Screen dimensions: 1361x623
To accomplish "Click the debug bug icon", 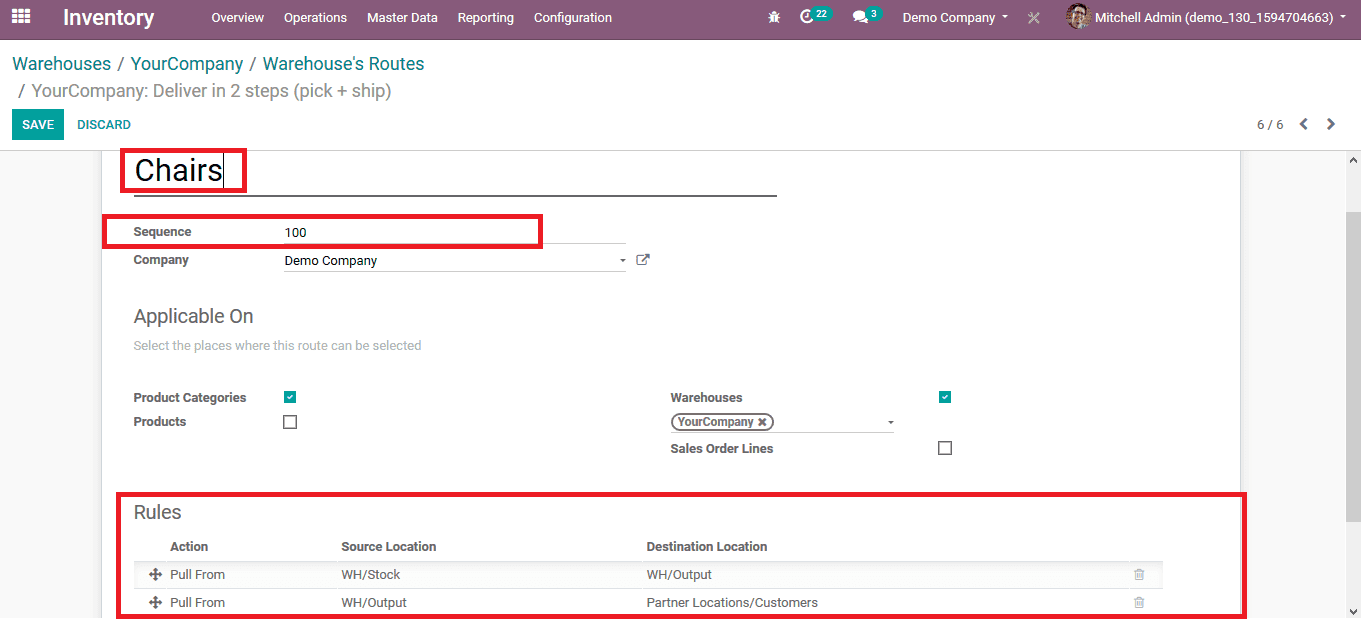I will click(774, 18).
